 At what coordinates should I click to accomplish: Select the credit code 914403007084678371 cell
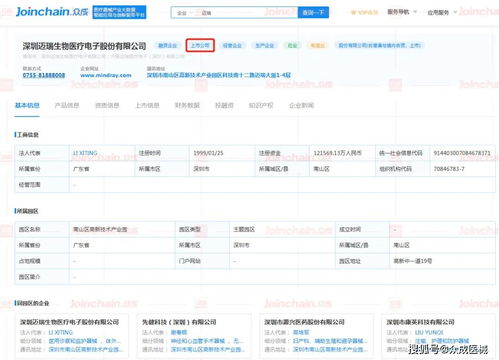(462, 153)
